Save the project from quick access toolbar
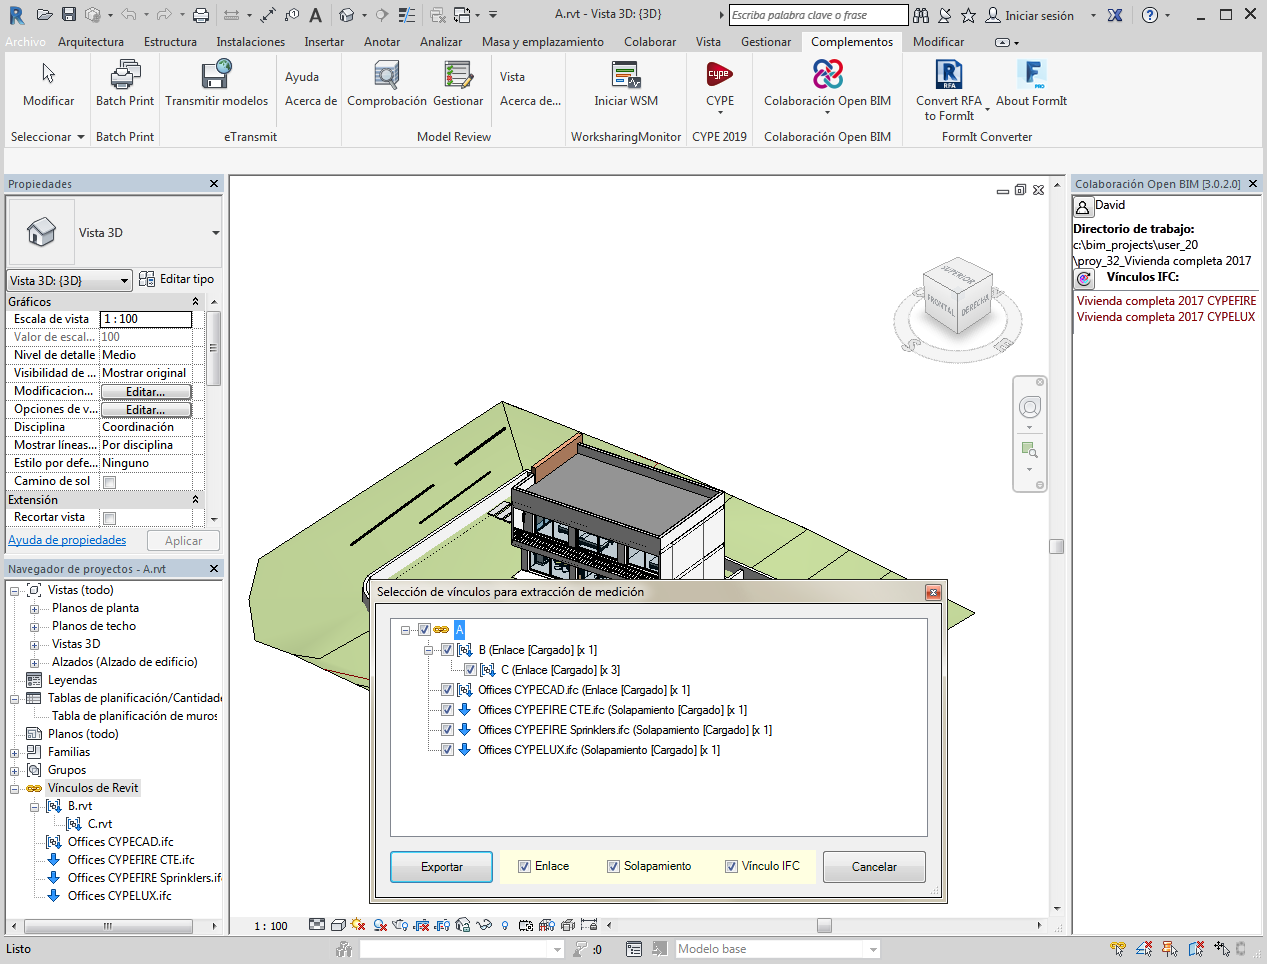Image resolution: width=1267 pixels, height=964 pixels. click(68, 15)
